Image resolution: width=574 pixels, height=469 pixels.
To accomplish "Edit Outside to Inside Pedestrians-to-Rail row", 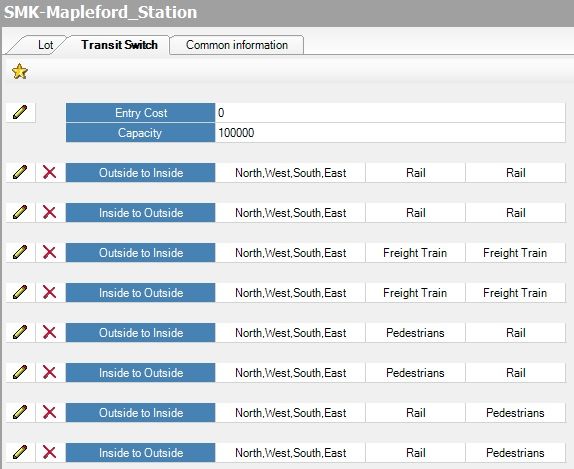I will [x=20, y=332].
